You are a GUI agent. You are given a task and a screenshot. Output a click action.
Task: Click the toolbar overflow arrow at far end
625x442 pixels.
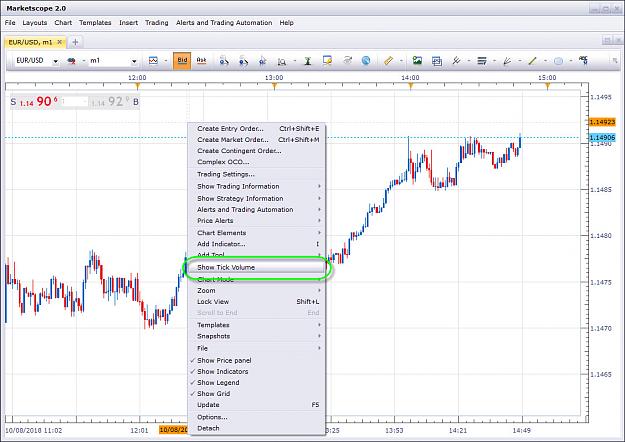click(615, 61)
